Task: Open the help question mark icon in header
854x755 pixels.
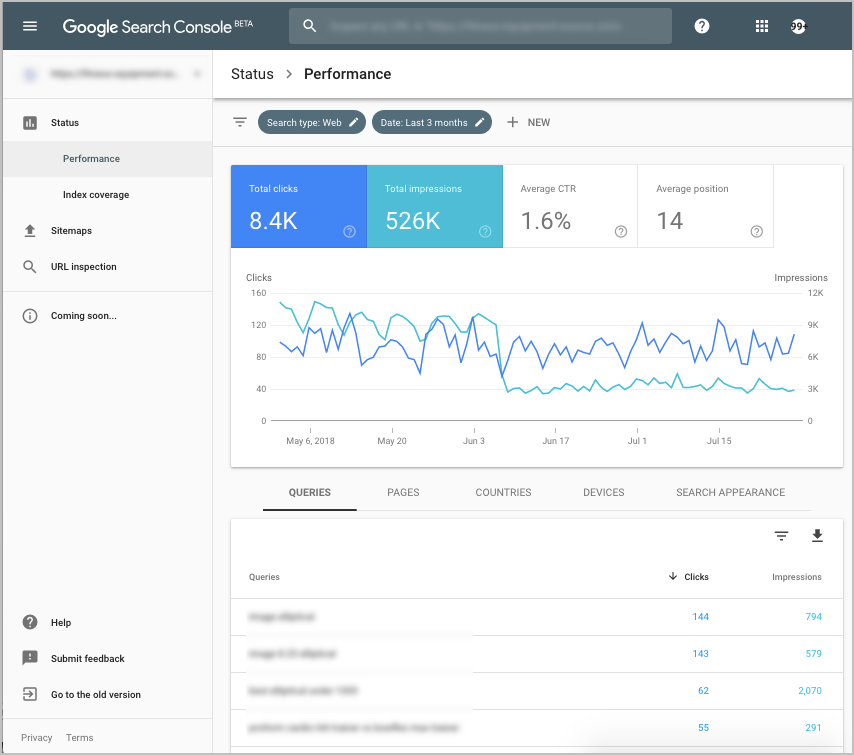Action: pyautogui.click(x=702, y=26)
